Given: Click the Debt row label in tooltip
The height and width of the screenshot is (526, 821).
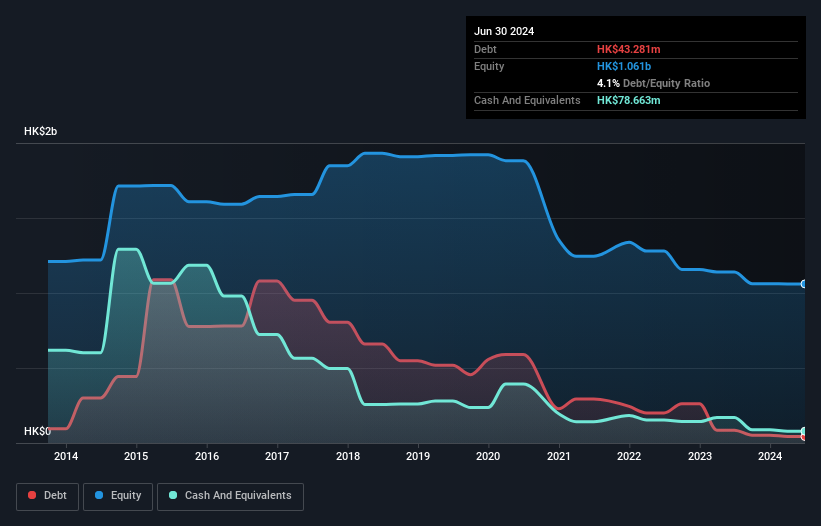Looking at the screenshot, I should (485, 49).
